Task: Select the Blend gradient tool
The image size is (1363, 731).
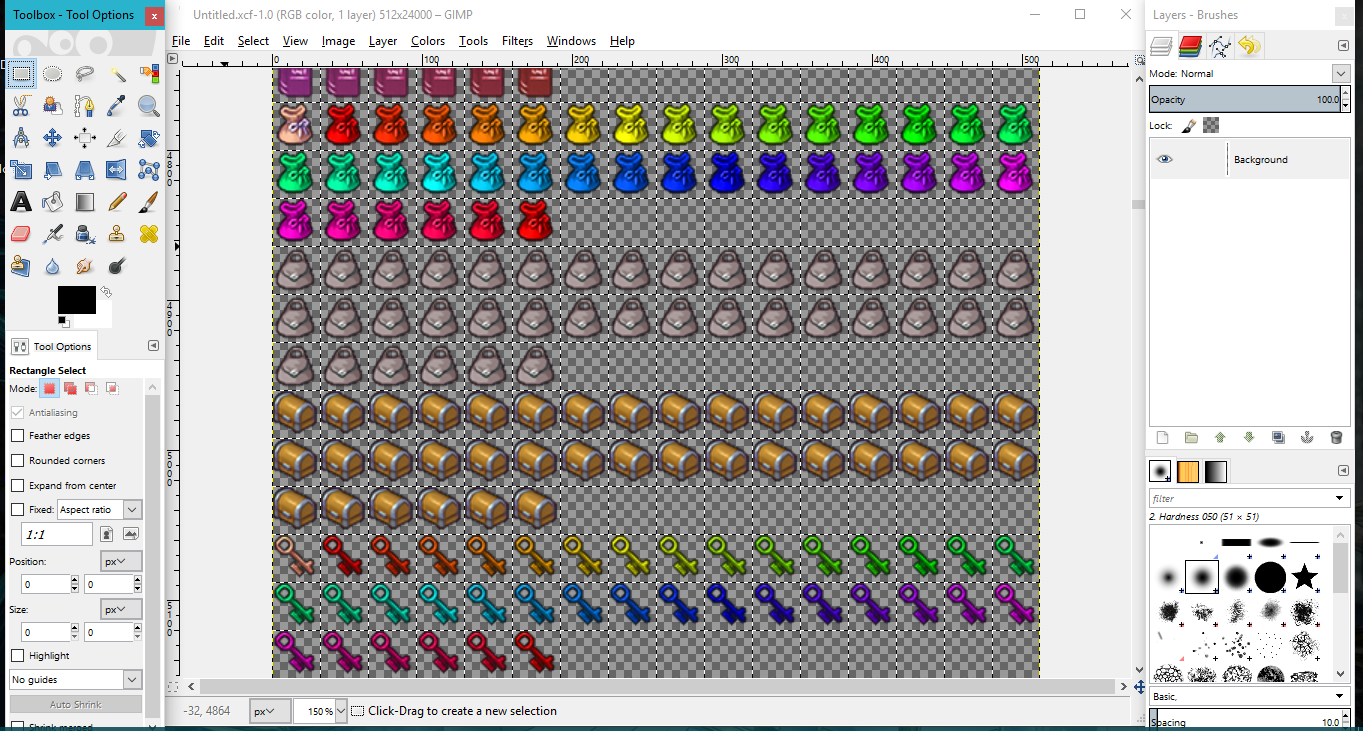Action: point(85,201)
